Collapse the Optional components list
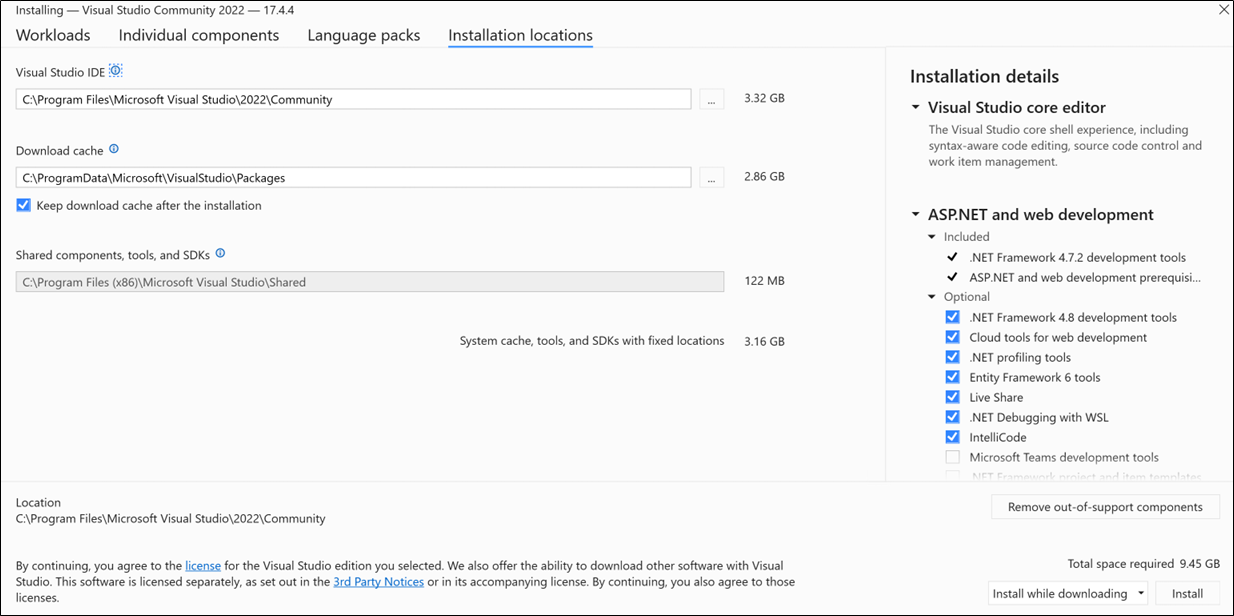The height and width of the screenshot is (616, 1234). [x=933, y=297]
